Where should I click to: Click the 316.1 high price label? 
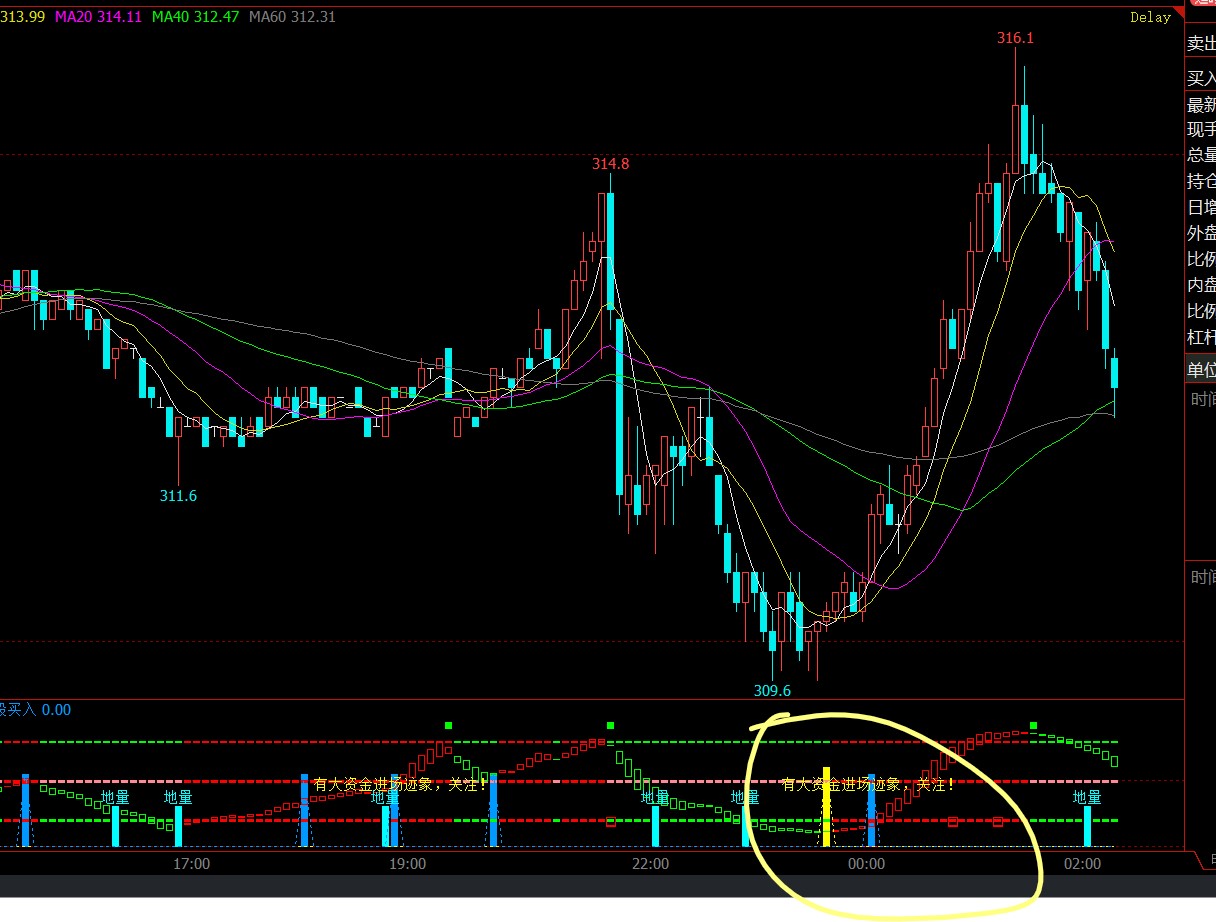point(1015,38)
